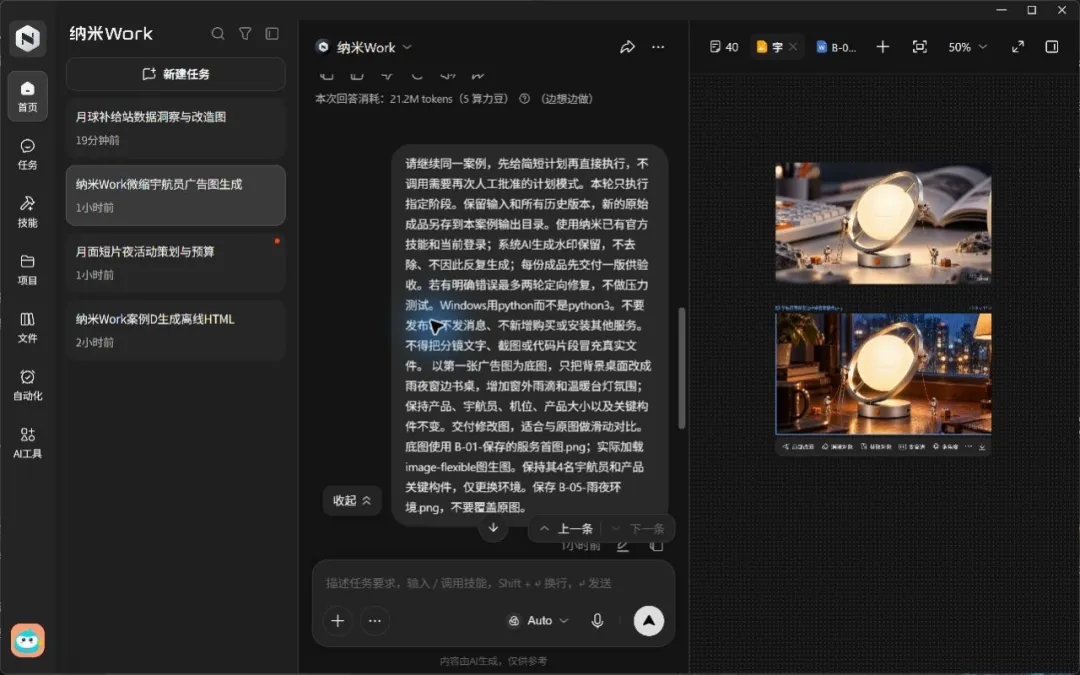Open the 任务 sidebar section
This screenshot has width=1080, height=675.
[28, 154]
